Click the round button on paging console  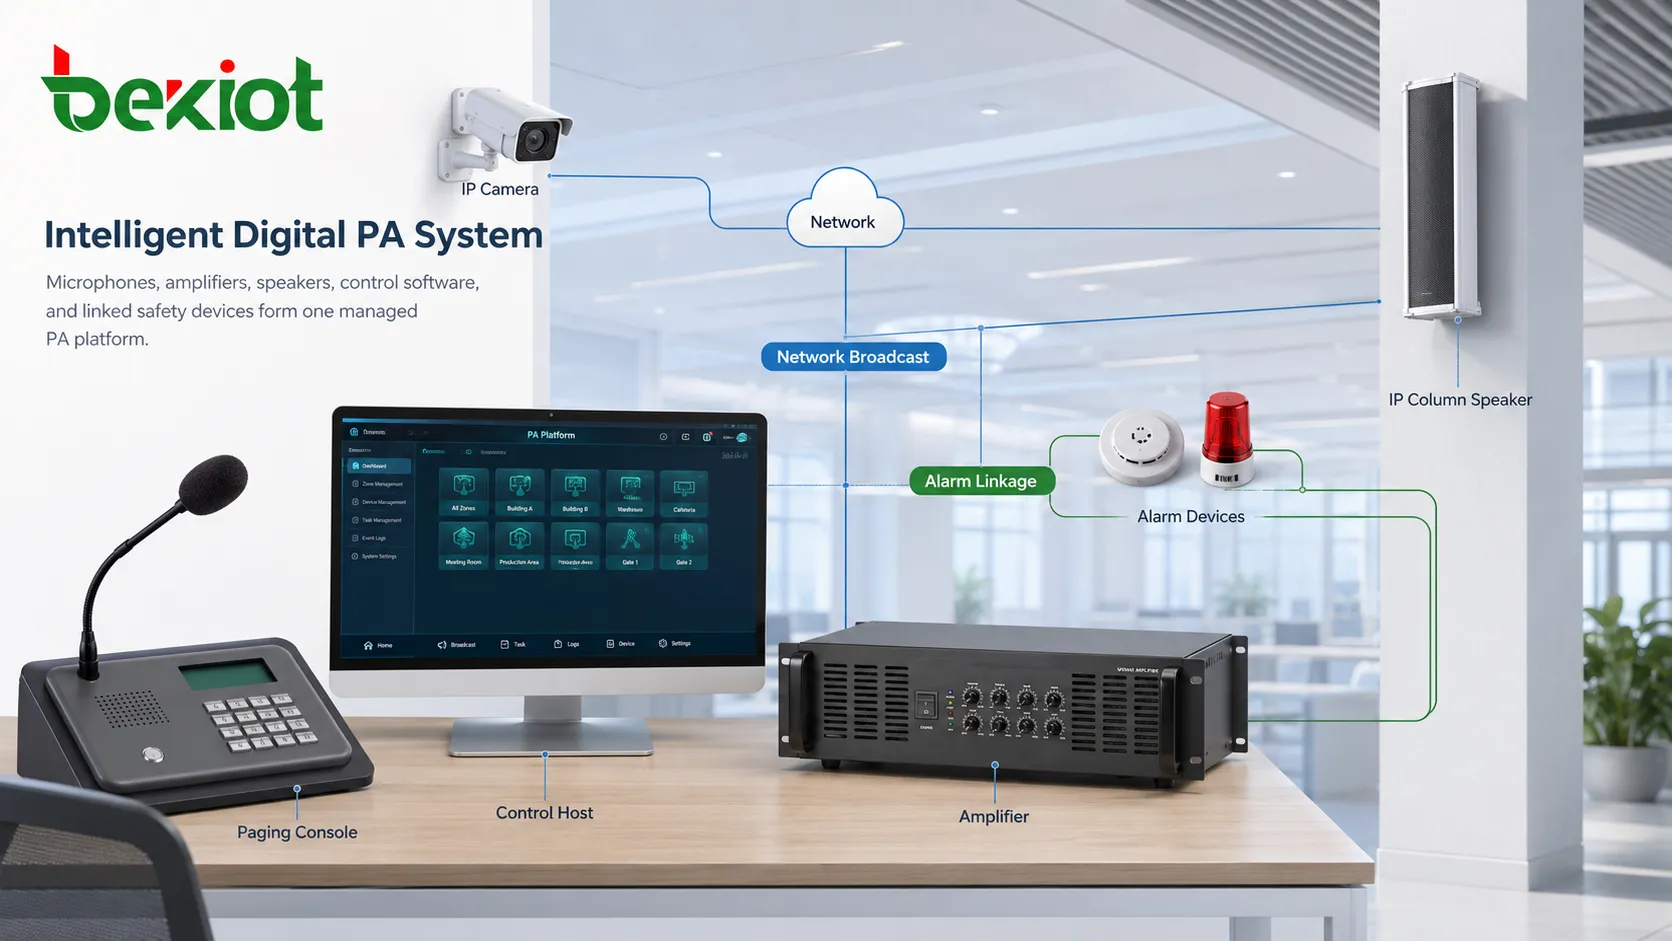(x=153, y=754)
